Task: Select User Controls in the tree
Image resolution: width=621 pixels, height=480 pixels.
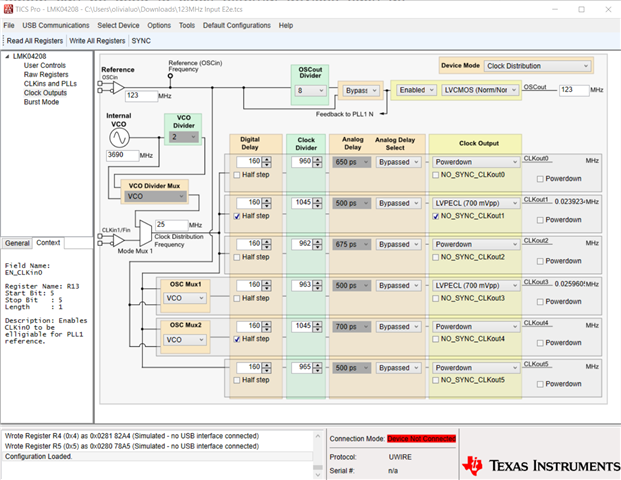Action: coord(45,65)
